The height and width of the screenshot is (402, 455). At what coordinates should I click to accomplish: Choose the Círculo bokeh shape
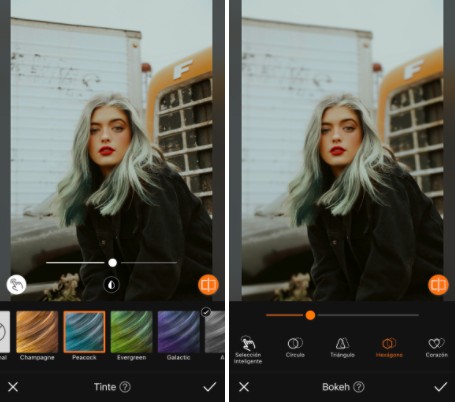tap(295, 347)
